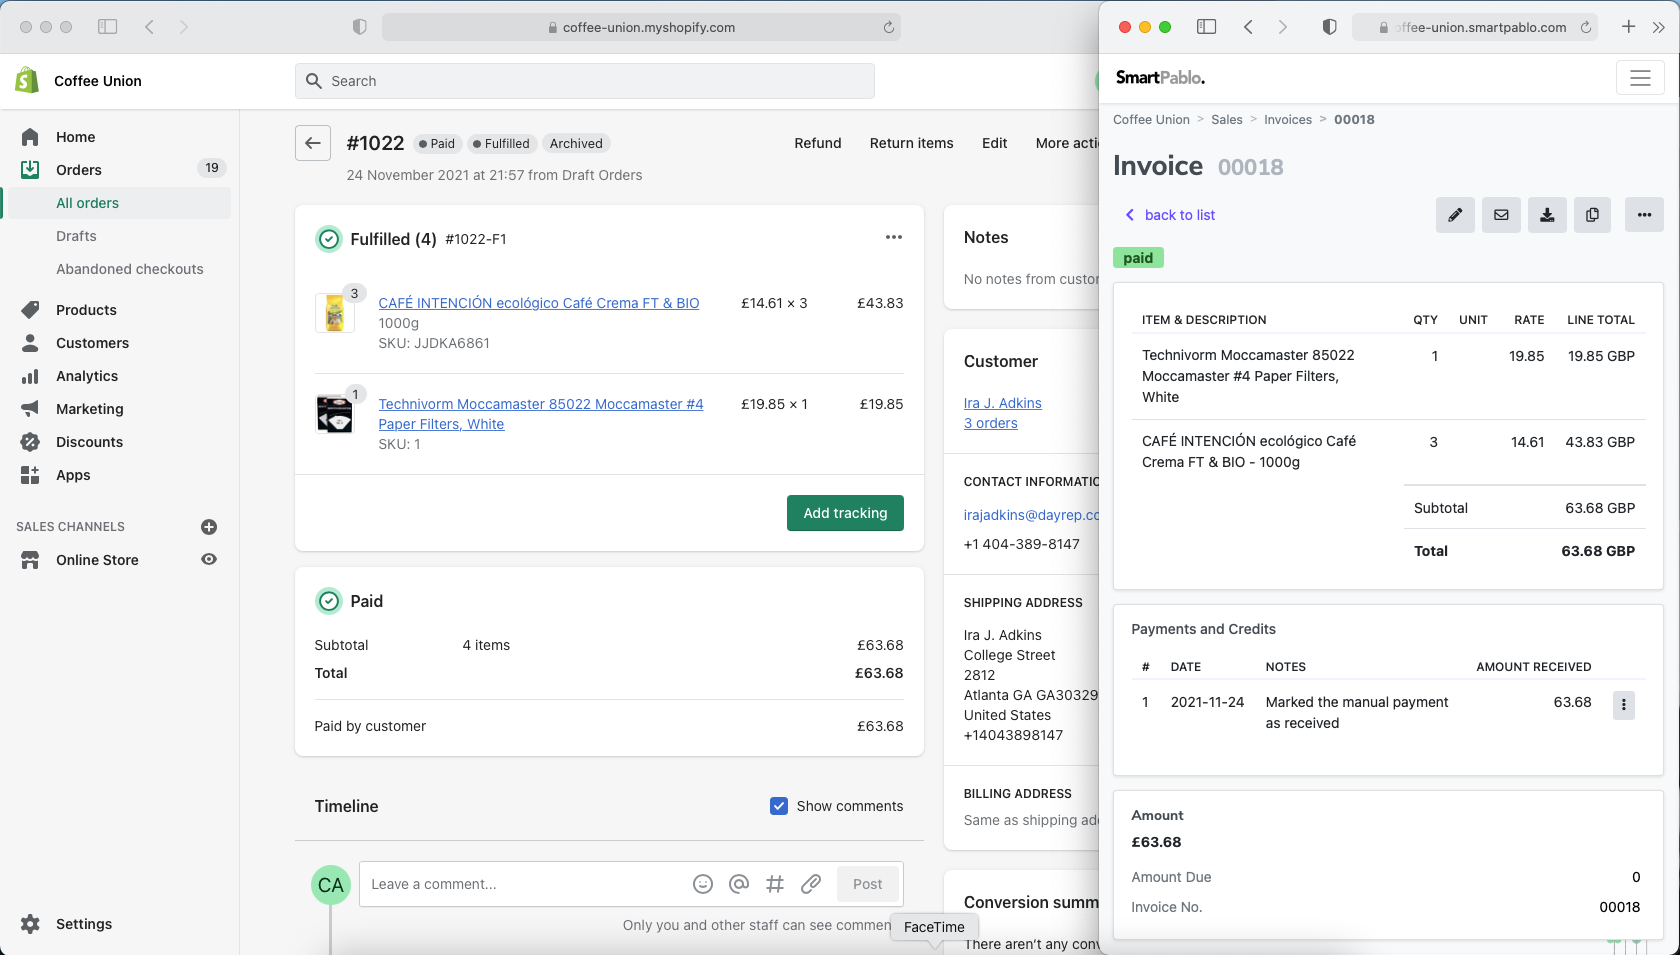Go back in the SmartPablo Safari window
This screenshot has height=955, width=1680.
[1248, 27]
